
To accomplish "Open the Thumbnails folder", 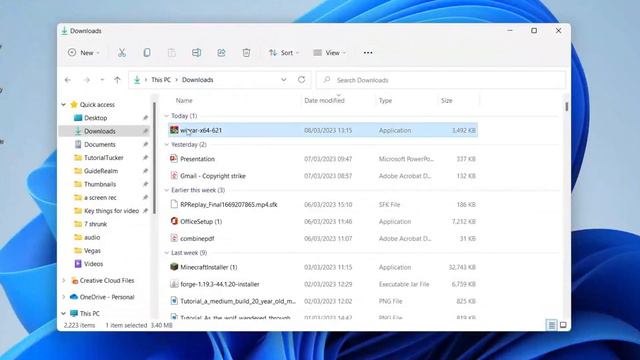I will [x=100, y=184].
